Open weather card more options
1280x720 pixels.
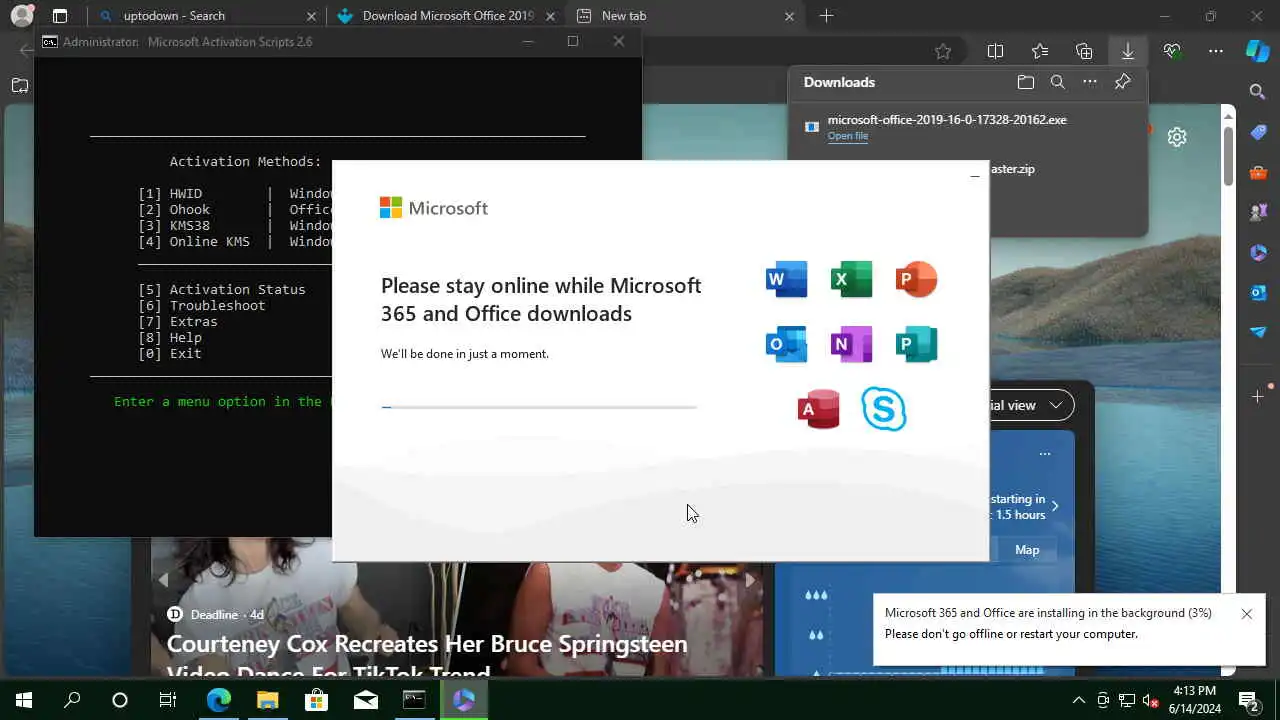click(1045, 454)
